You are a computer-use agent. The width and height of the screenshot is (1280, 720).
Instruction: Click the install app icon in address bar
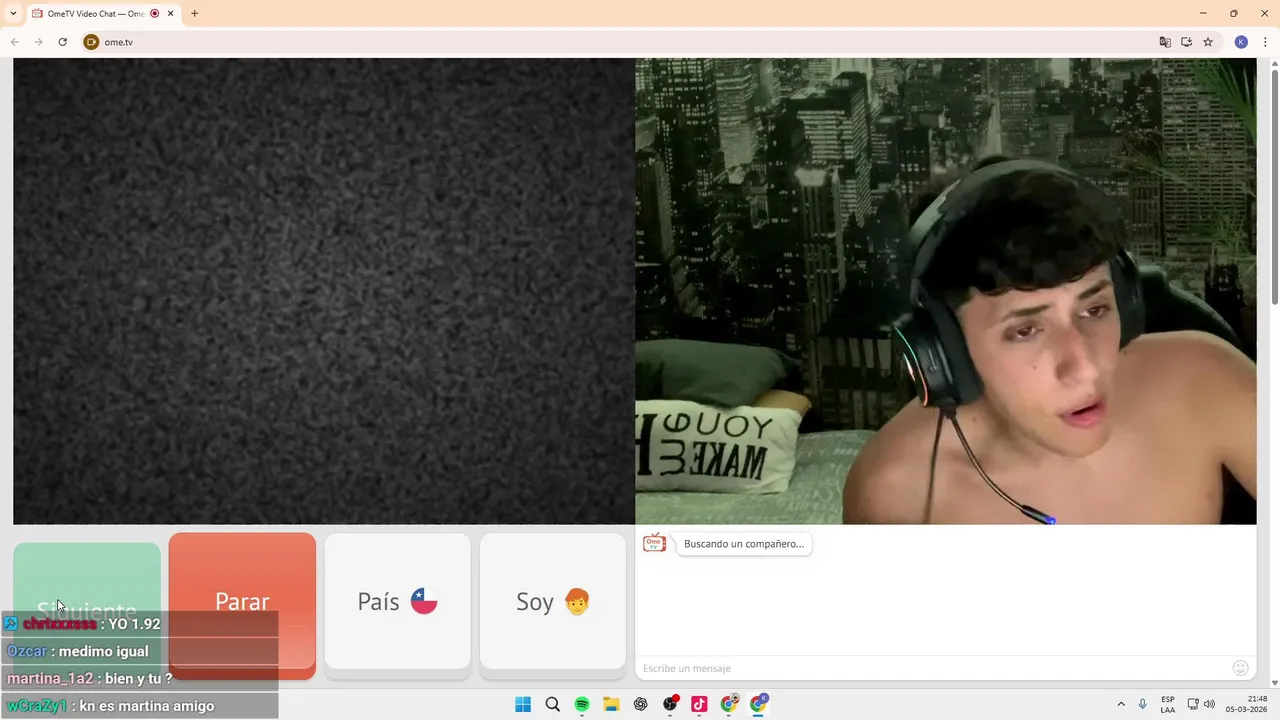(x=1186, y=42)
